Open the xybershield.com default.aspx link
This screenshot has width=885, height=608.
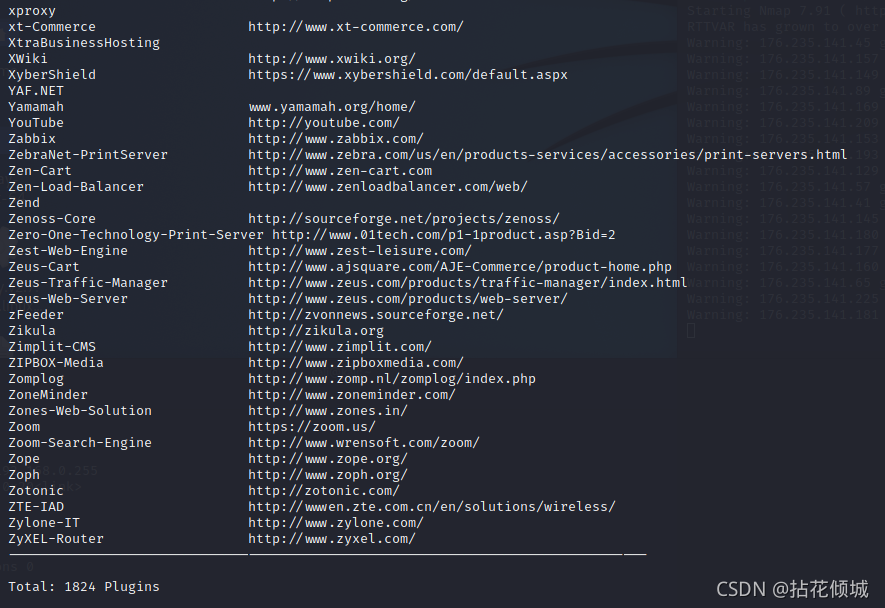(x=408, y=75)
